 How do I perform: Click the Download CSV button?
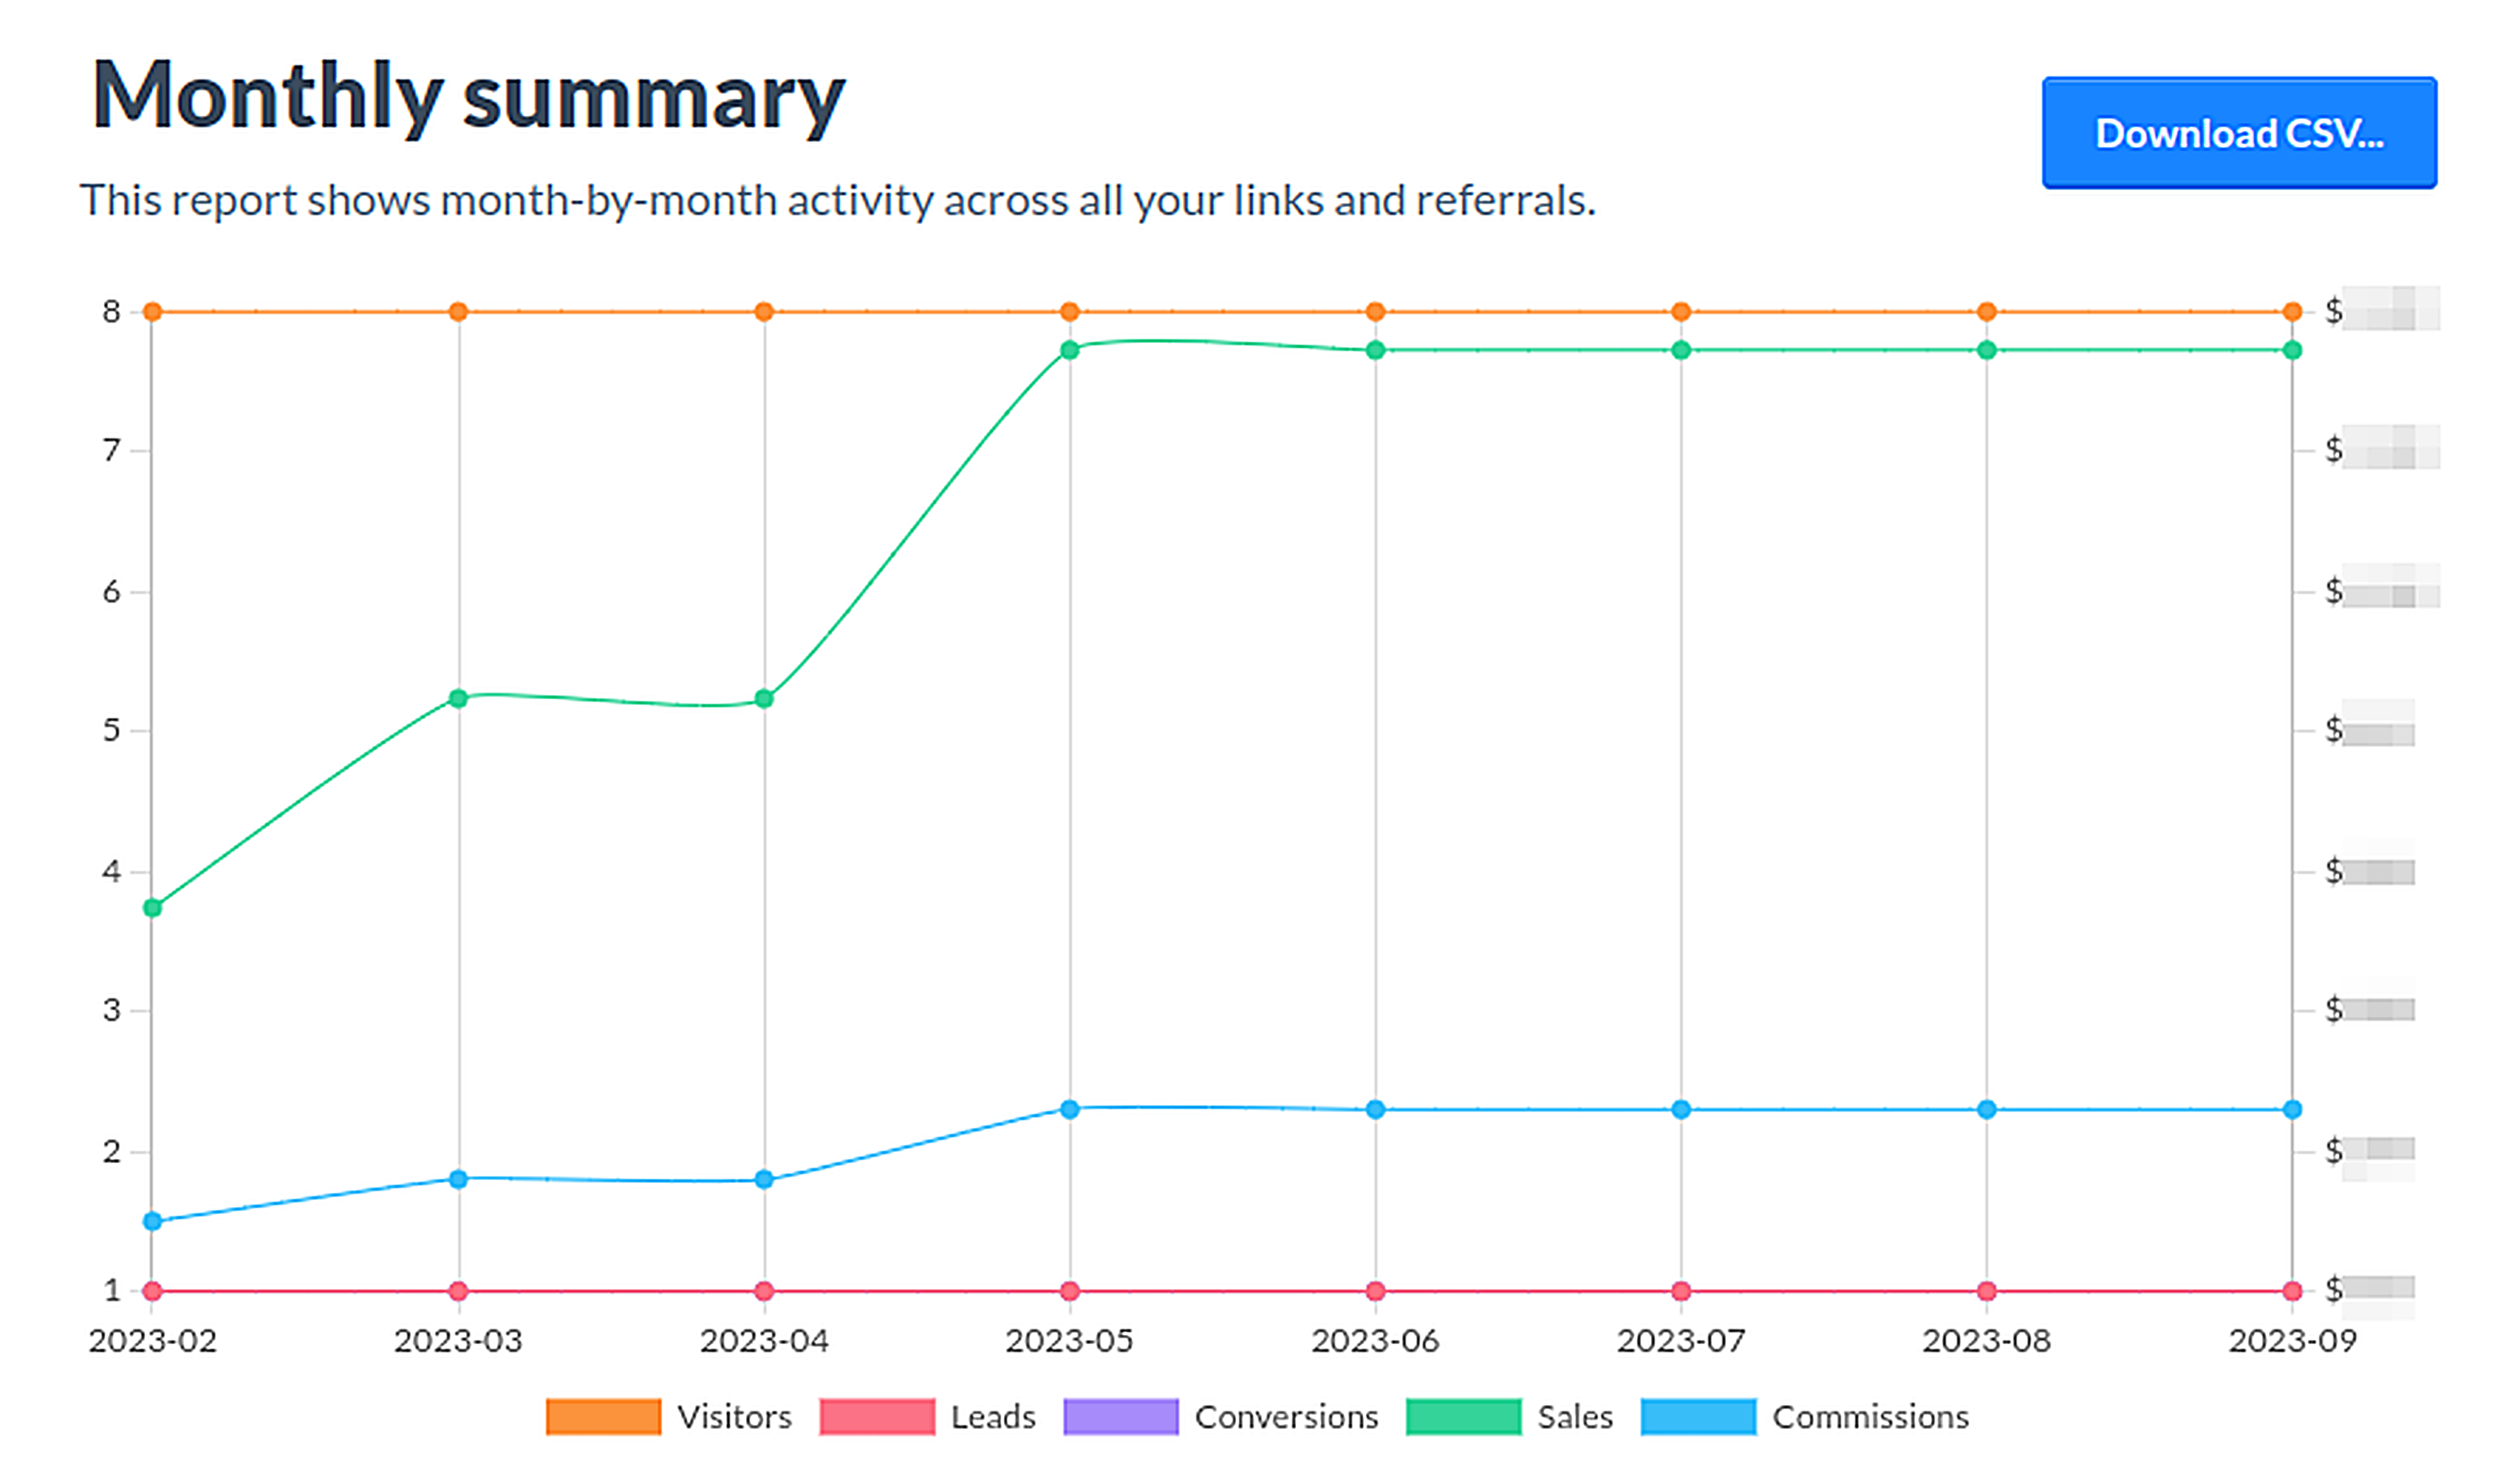coord(2238,133)
